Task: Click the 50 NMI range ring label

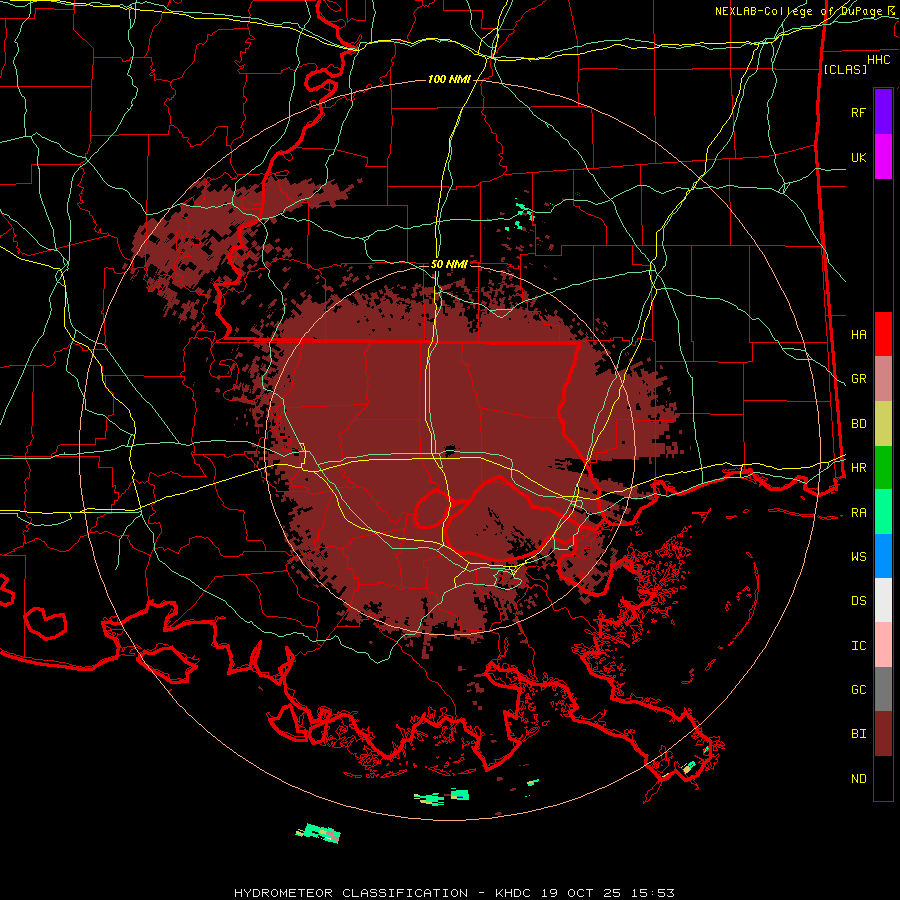Action: pyautogui.click(x=449, y=264)
